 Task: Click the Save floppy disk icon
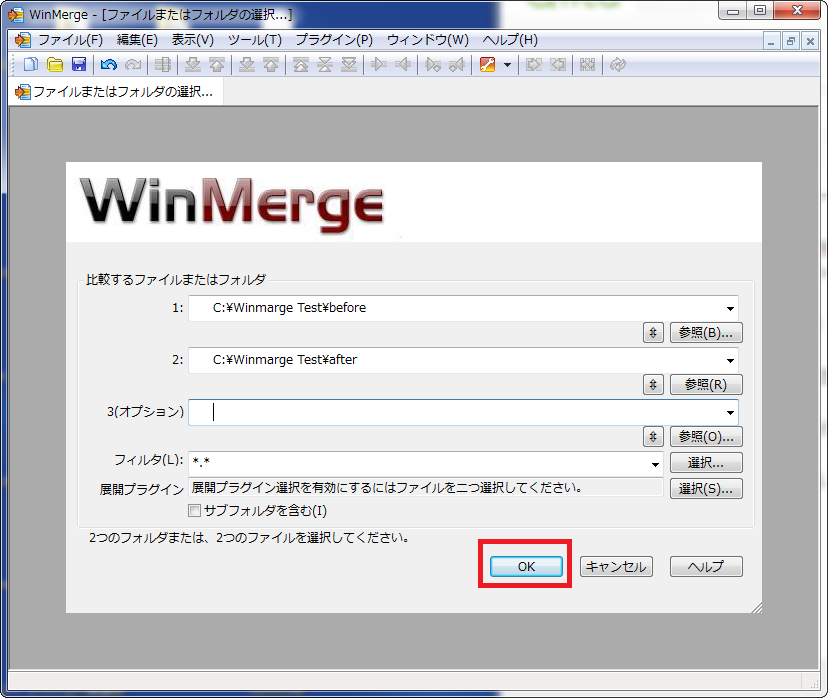[x=79, y=64]
